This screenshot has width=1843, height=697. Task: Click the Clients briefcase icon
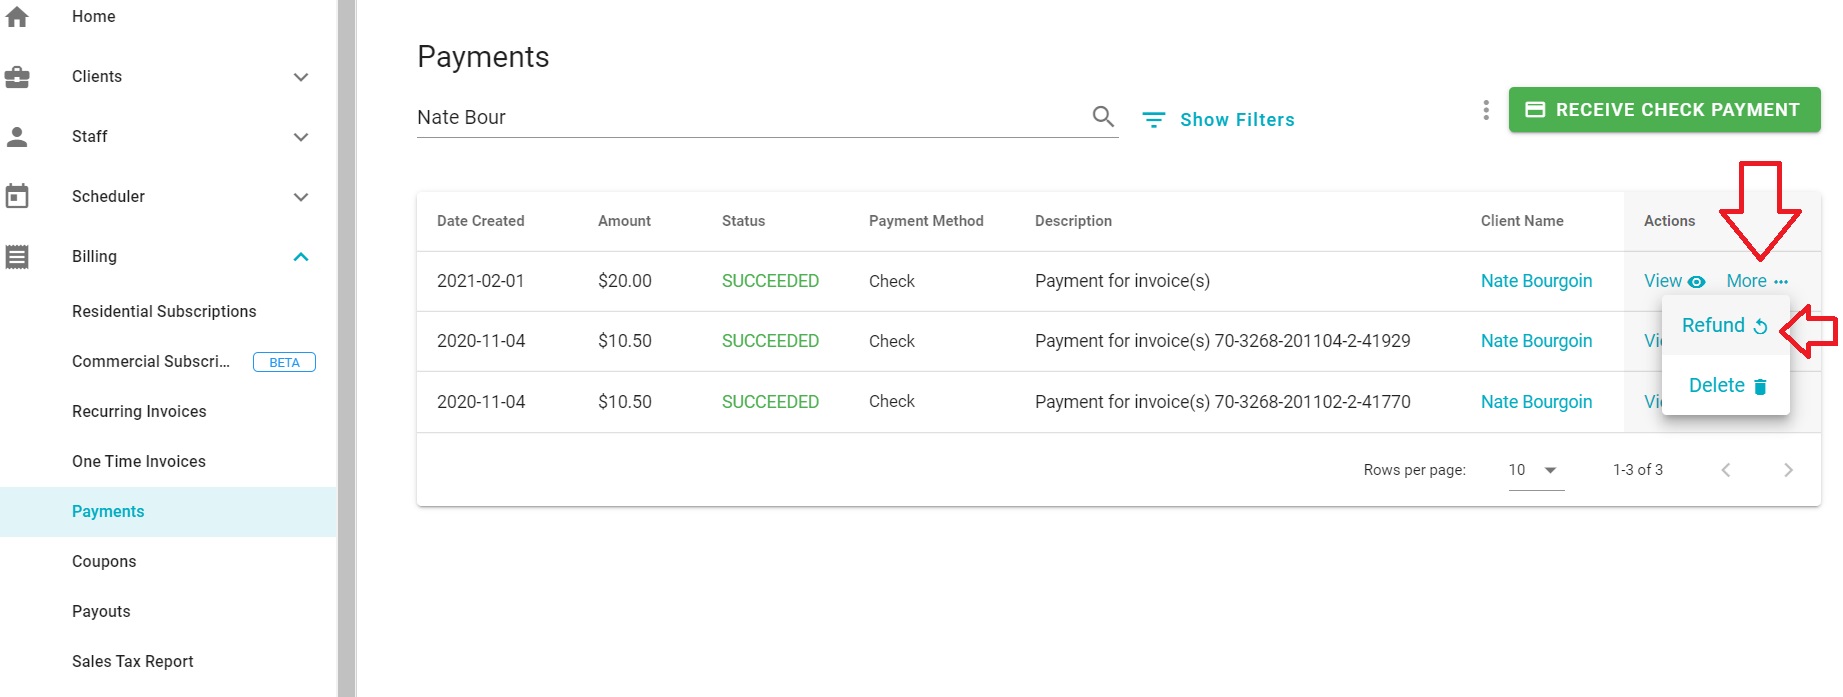pos(17,77)
